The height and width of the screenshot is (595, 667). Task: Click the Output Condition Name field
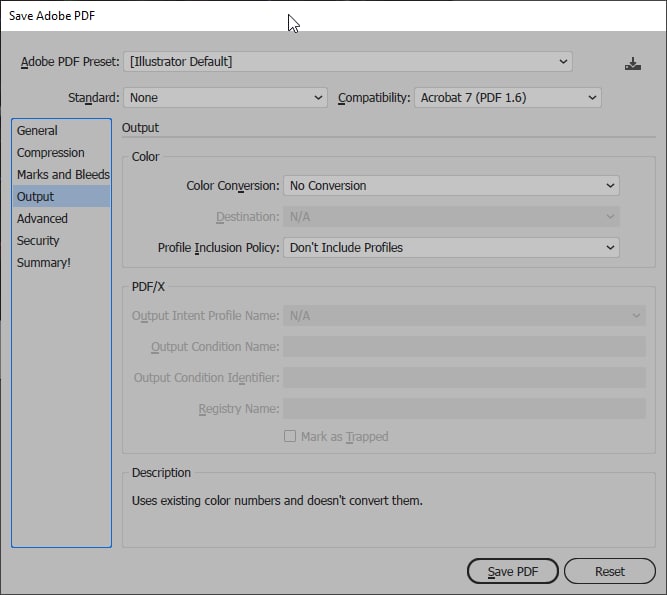point(464,347)
